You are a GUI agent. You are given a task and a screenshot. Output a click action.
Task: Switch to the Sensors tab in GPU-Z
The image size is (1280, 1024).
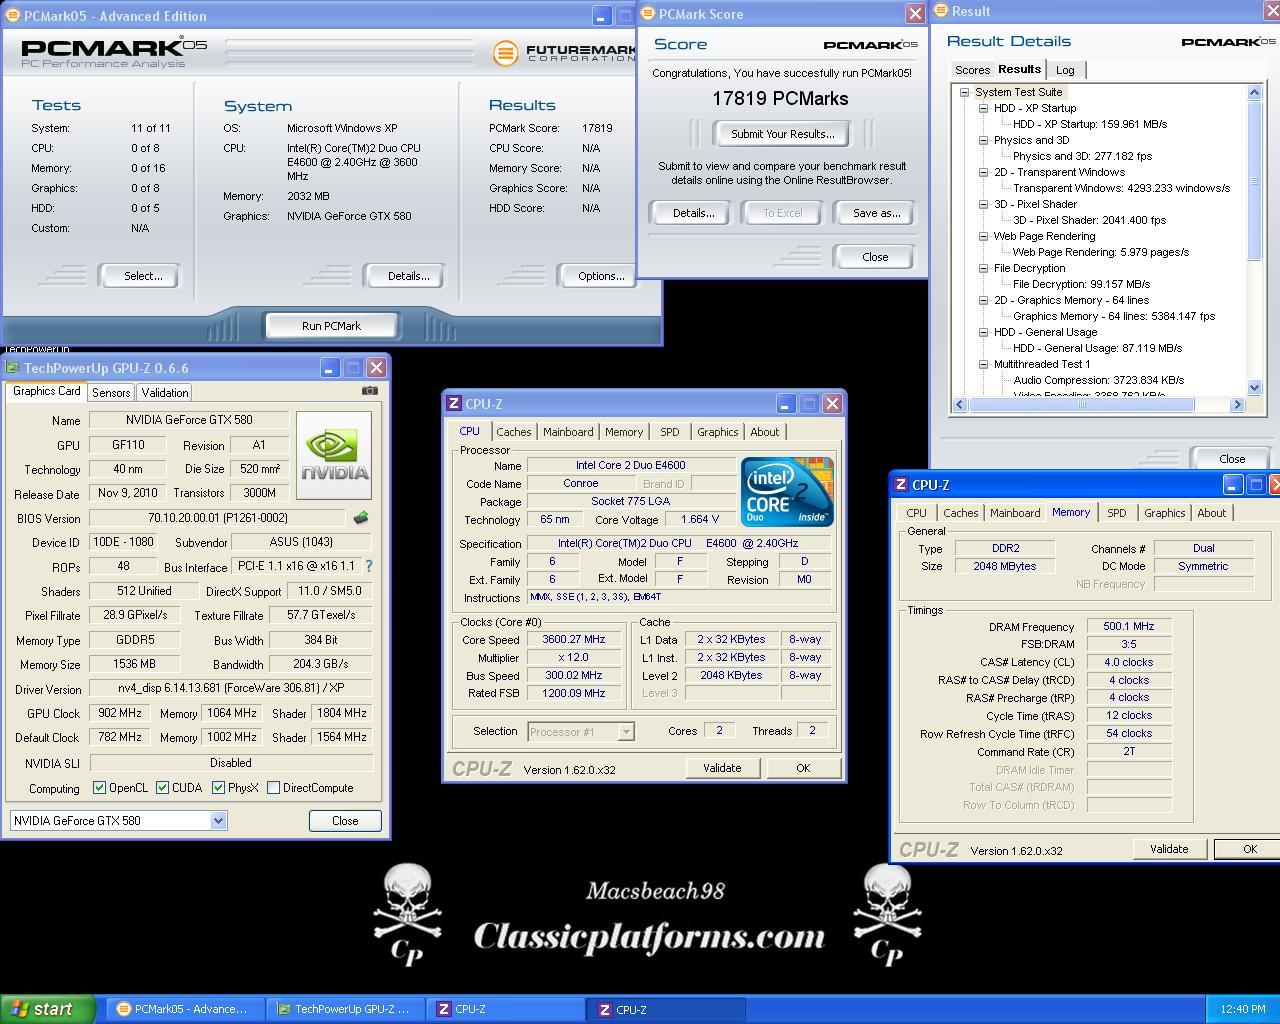click(x=111, y=393)
